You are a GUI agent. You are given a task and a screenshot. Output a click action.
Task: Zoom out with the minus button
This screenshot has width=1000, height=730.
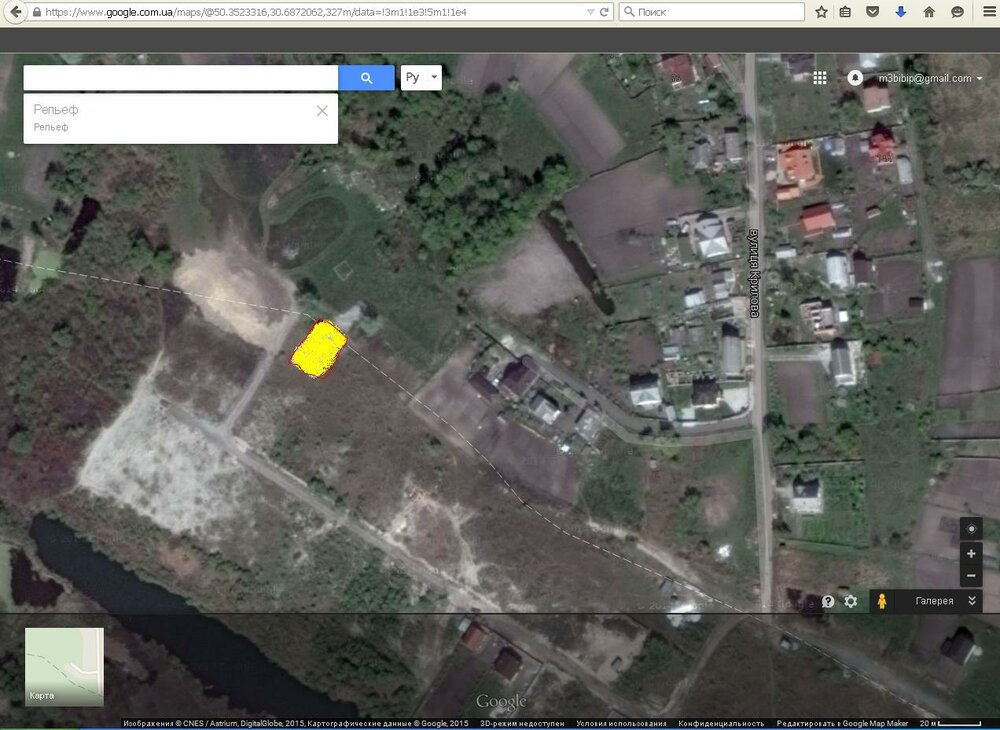tap(971, 576)
